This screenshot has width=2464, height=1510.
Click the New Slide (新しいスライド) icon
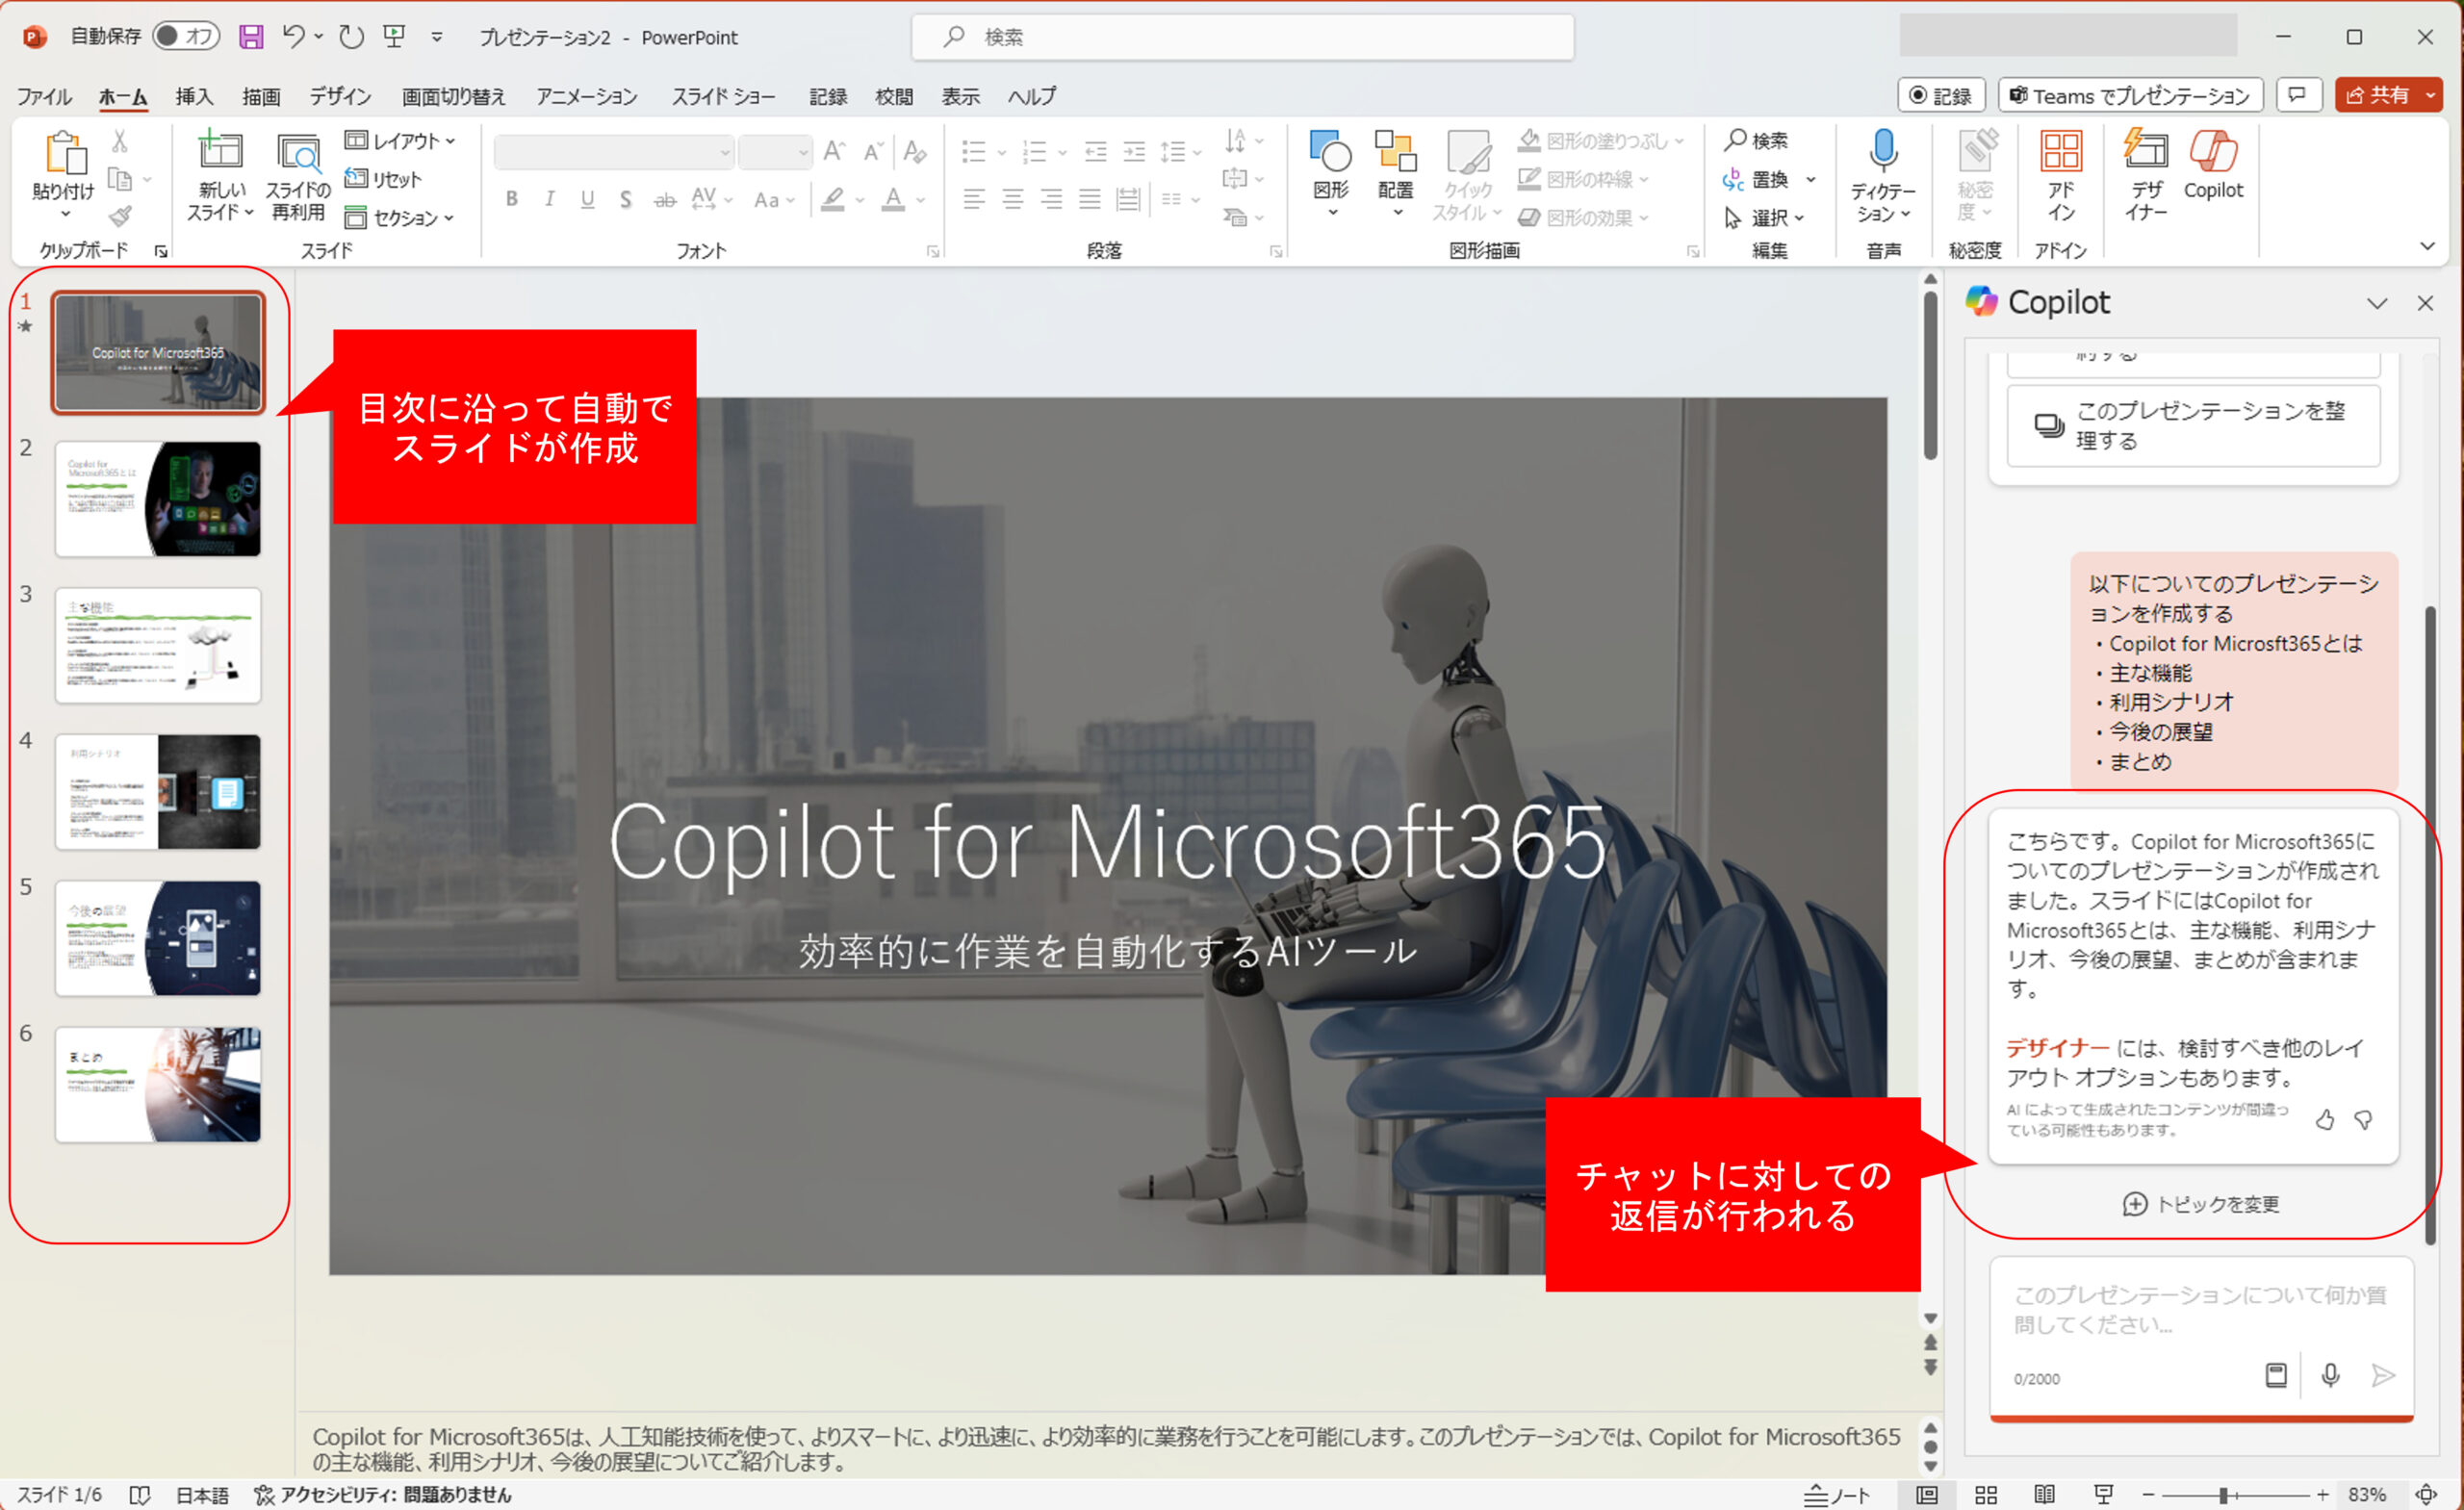[x=220, y=151]
